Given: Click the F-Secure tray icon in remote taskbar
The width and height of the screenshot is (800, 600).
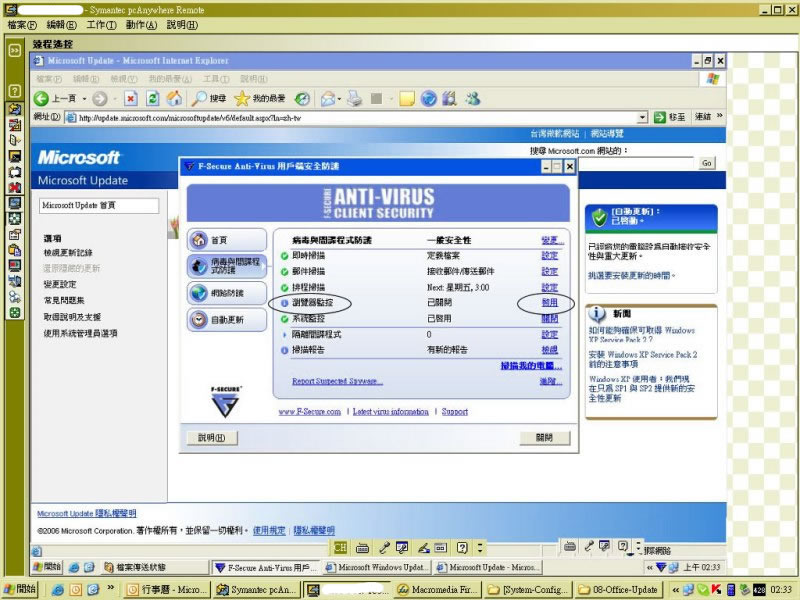Looking at the screenshot, I should [x=661, y=567].
